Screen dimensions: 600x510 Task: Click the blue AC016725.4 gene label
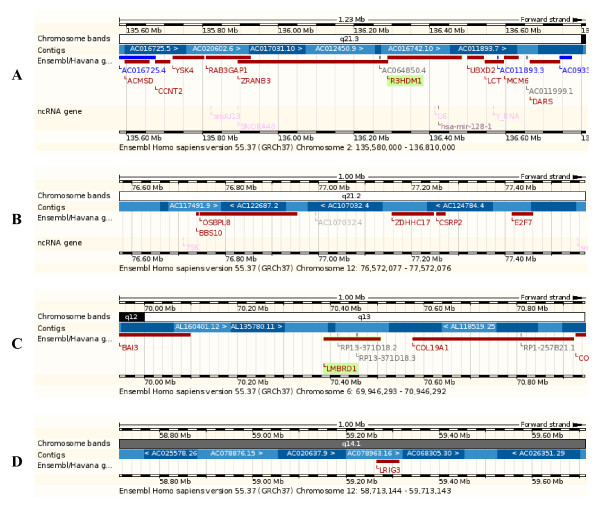[x=143, y=70]
